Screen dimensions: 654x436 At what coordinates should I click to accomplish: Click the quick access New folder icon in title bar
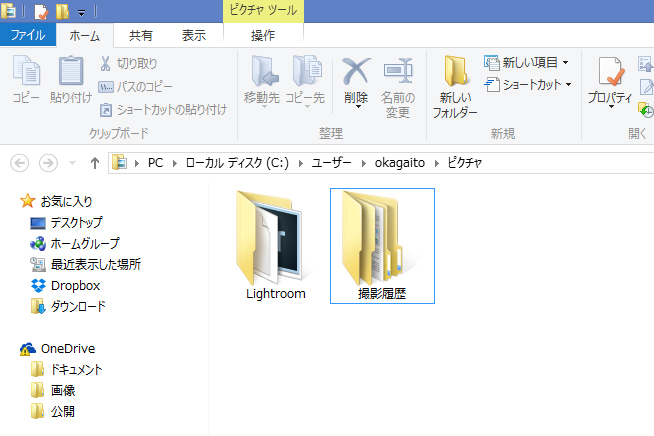tap(62, 12)
